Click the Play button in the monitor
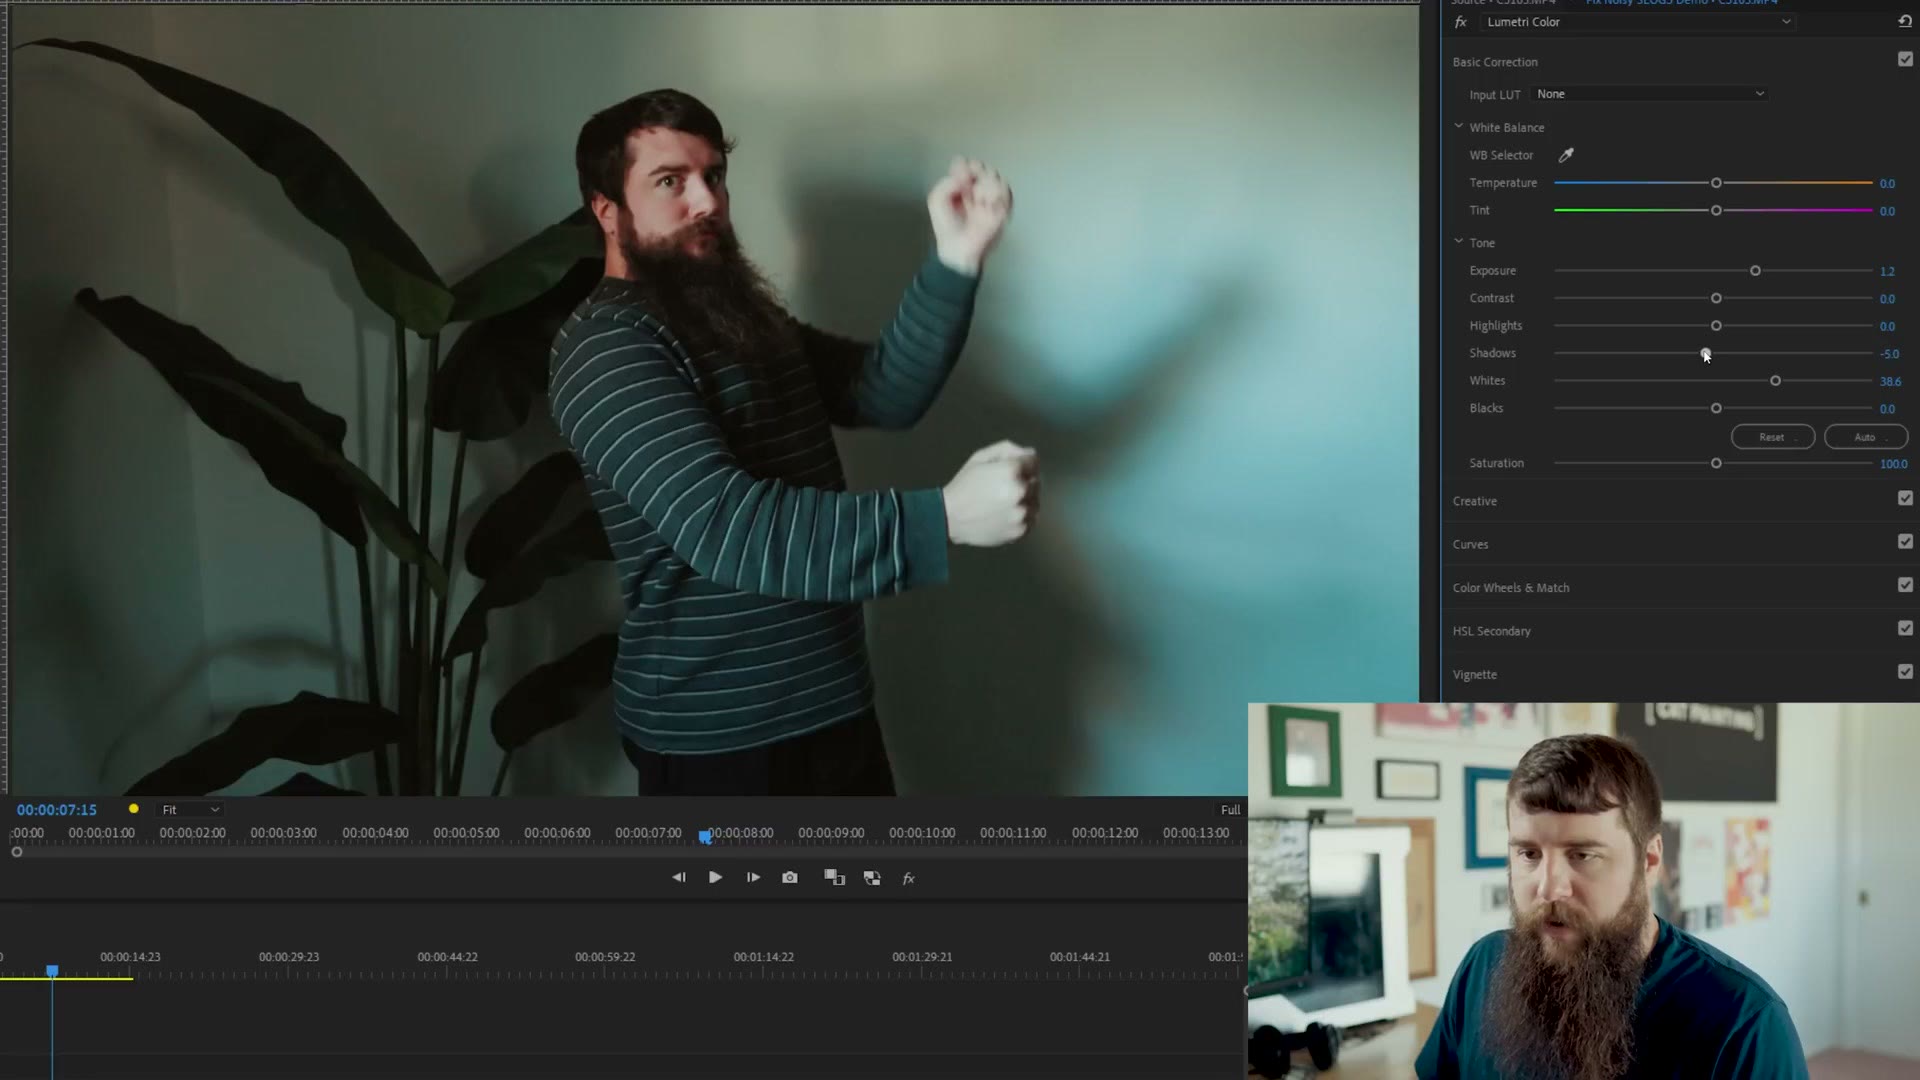1920x1080 pixels. (x=715, y=877)
